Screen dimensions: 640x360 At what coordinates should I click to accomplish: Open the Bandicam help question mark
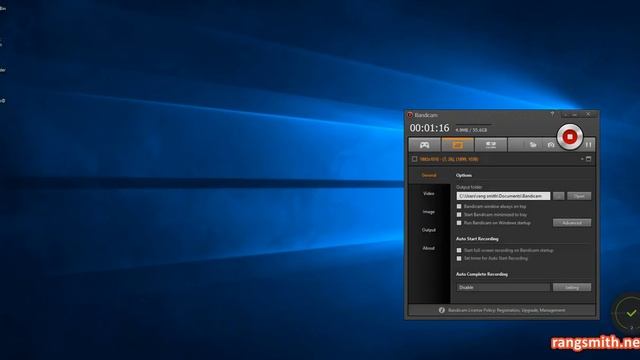click(552, 114)
